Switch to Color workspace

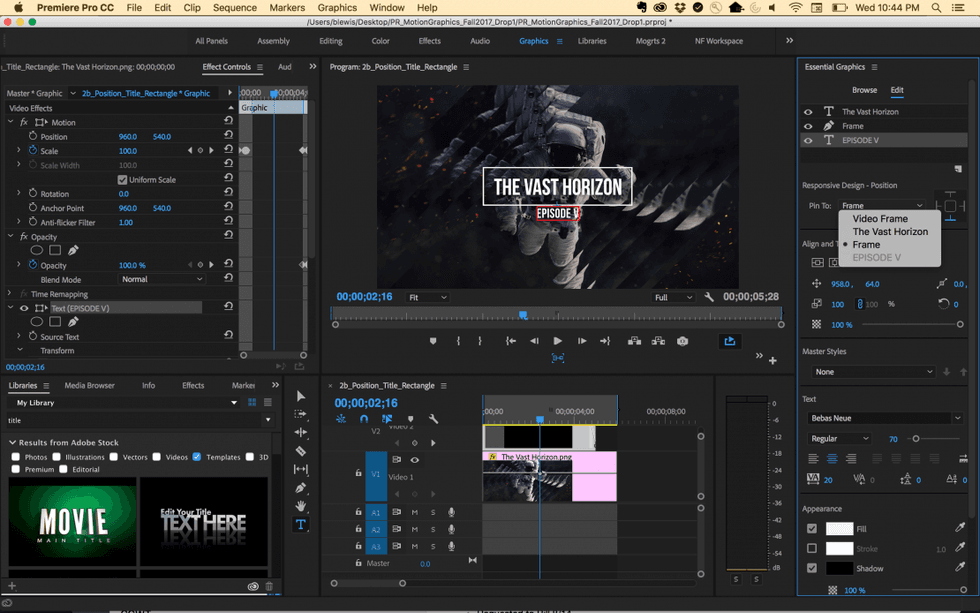point(381,41)
